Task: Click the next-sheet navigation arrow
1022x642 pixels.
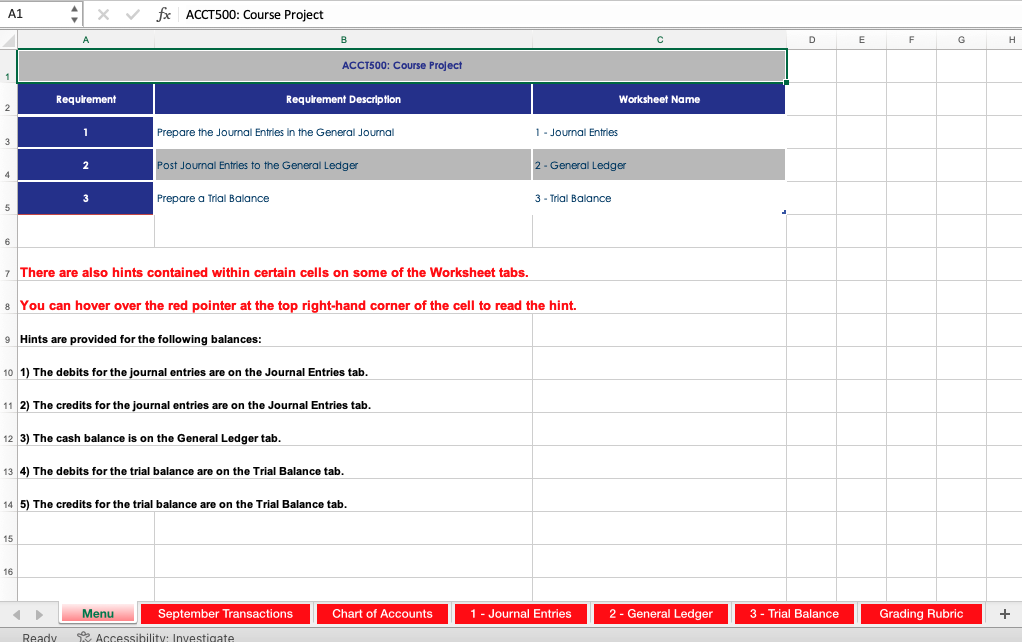Action: pyautogui.click(x=38, y=613)
